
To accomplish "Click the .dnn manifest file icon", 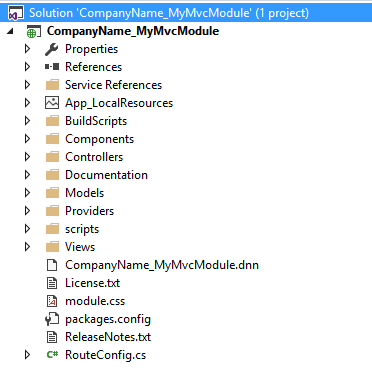I will (x=52, y=265).
